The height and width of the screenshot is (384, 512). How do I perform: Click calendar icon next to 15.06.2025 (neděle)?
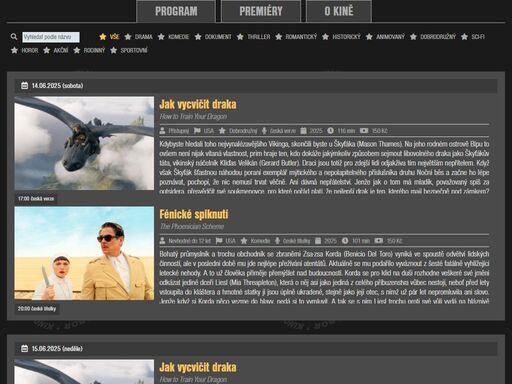click(24, 348)
